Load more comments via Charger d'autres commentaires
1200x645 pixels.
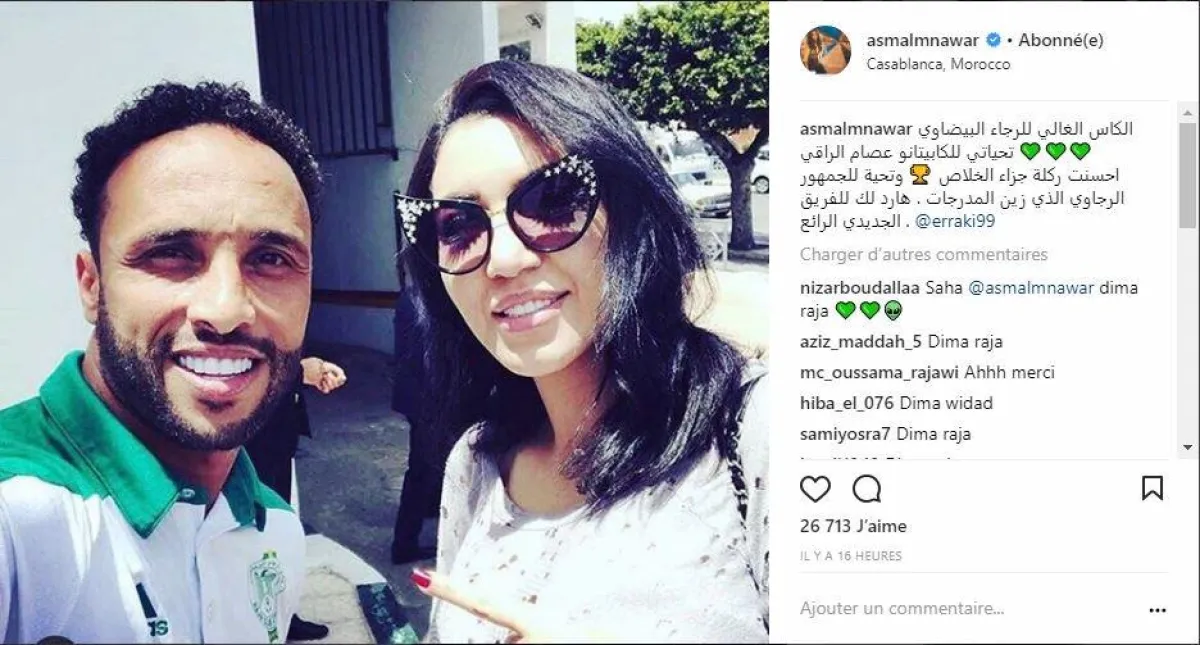point(924,255)
